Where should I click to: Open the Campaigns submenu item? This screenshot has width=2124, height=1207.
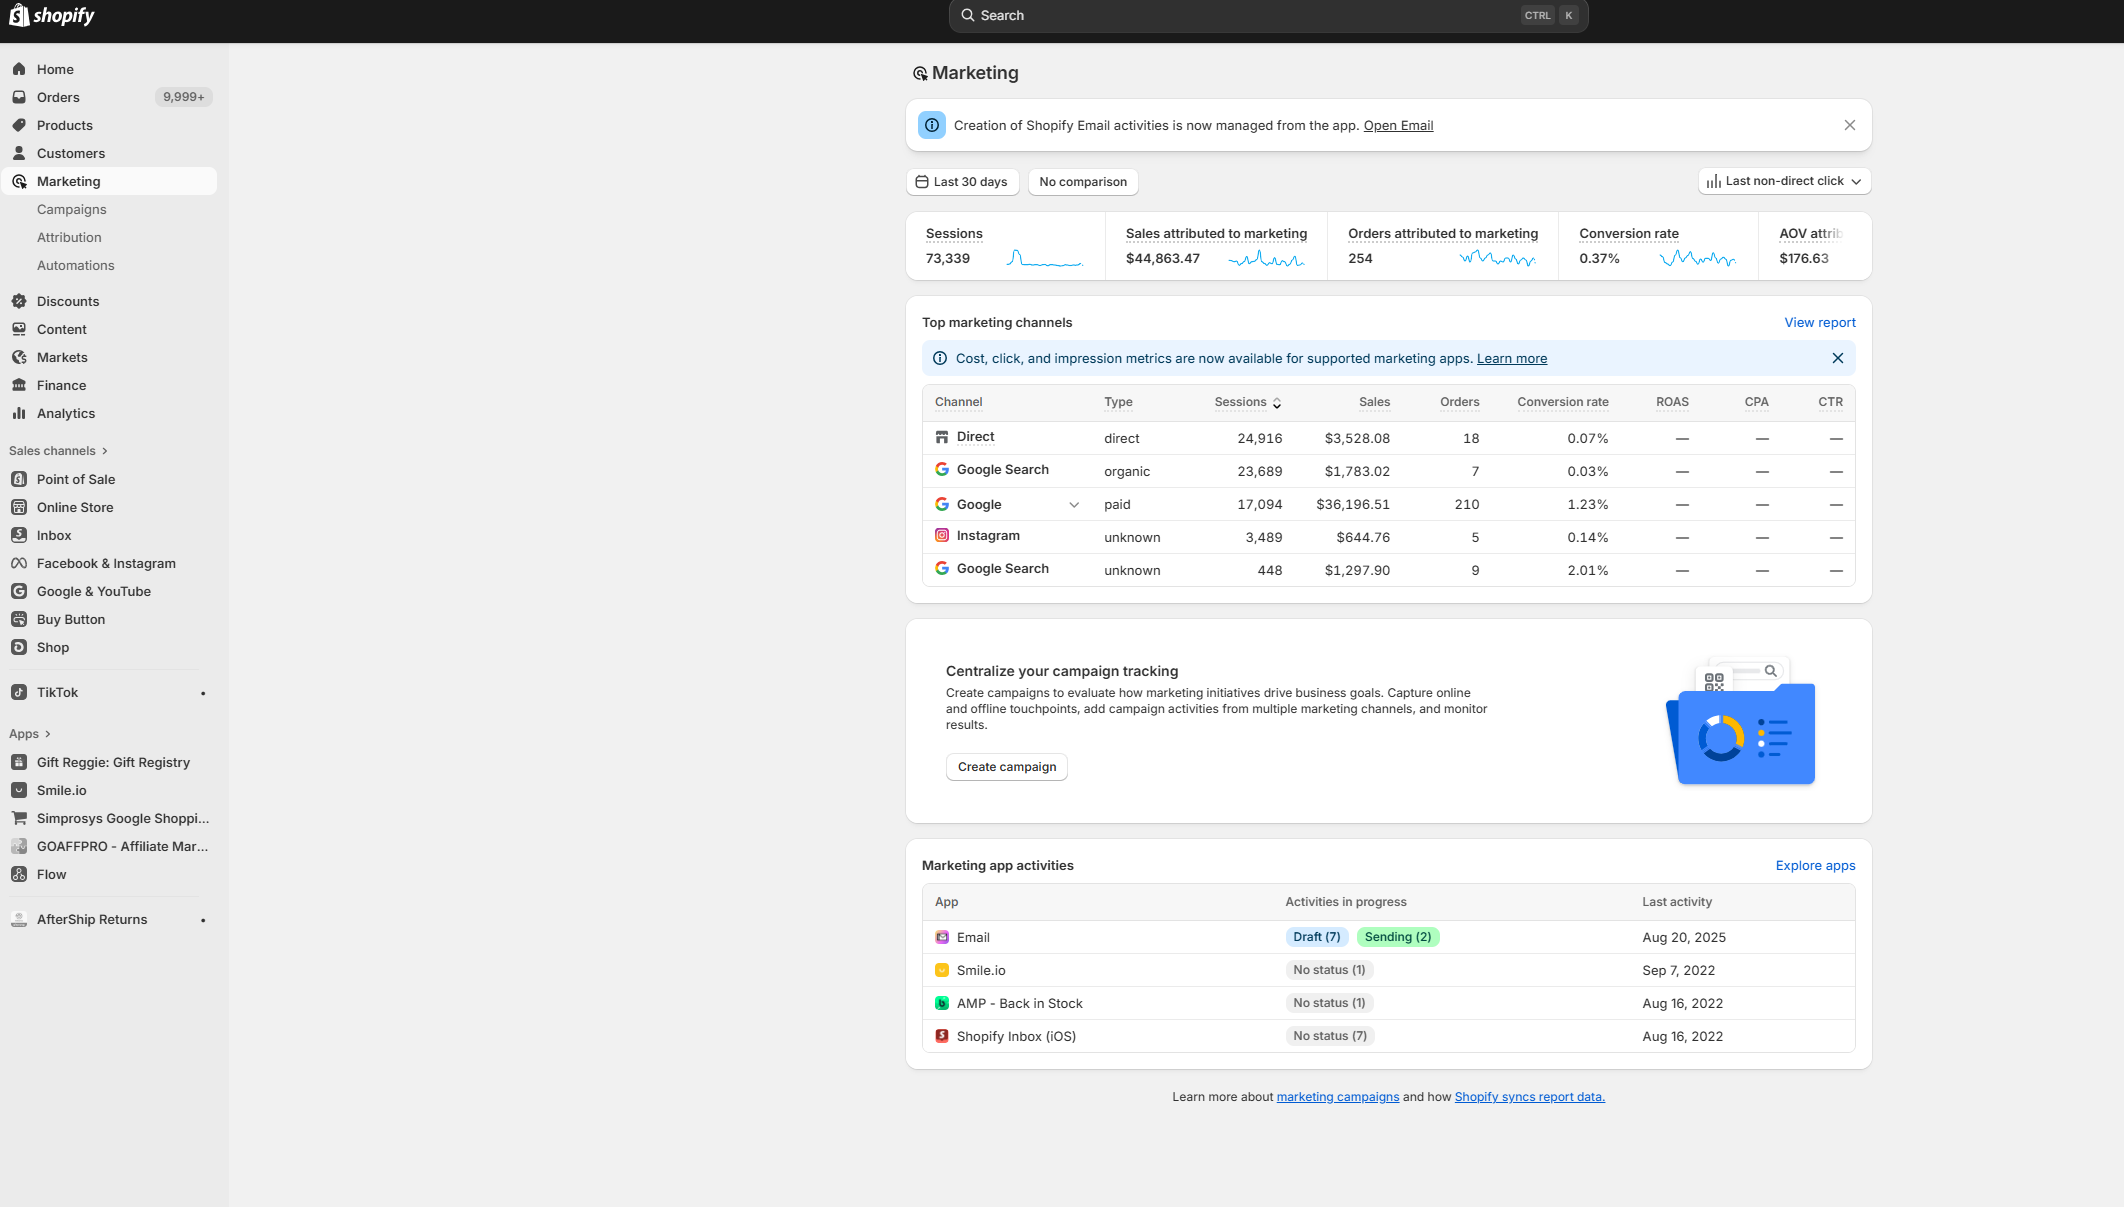pos(71,209)
